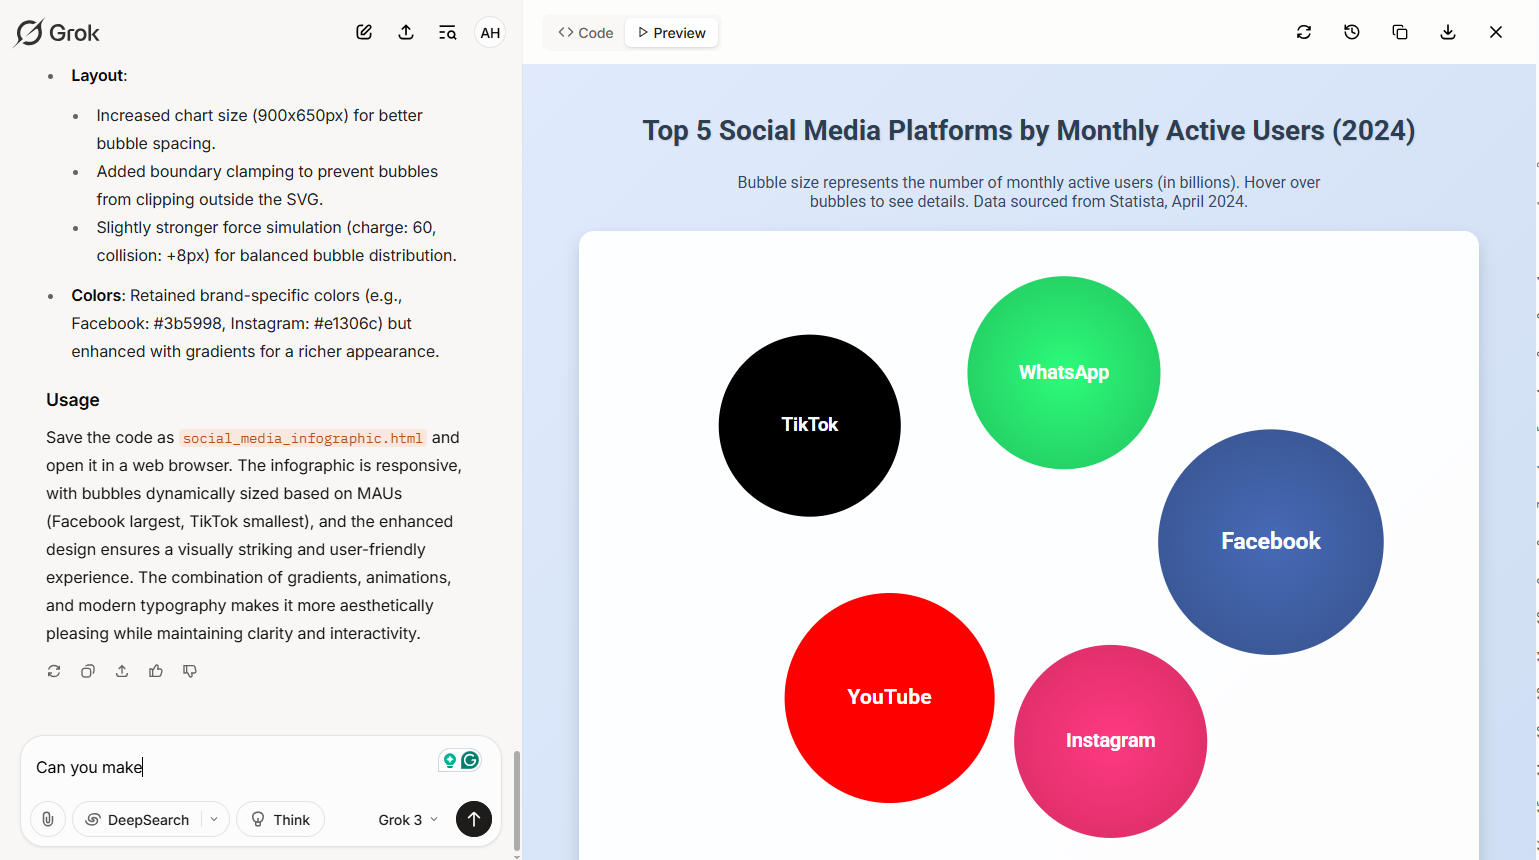Click the YouTube bubble
Viewport: 1539px width, 860px height.
(890, 698)
